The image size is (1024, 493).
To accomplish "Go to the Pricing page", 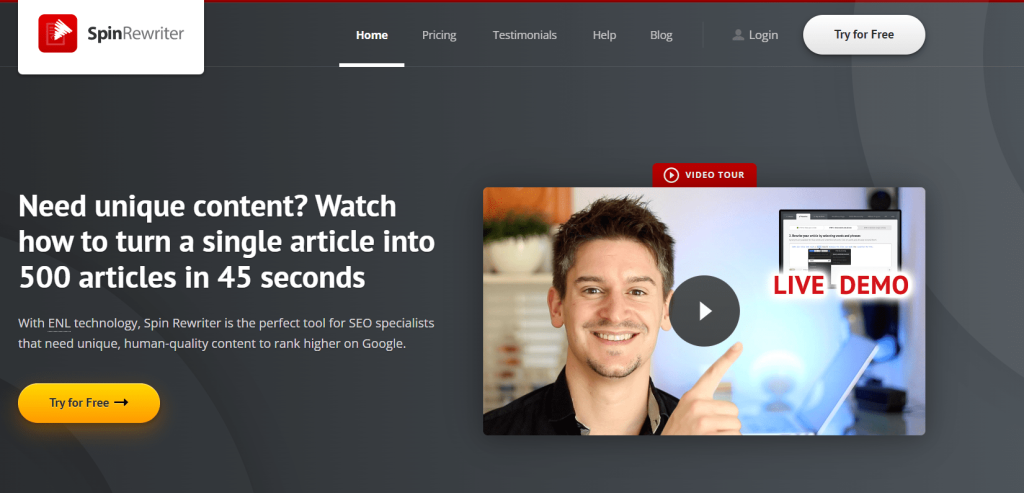I will tap(439, 35).
